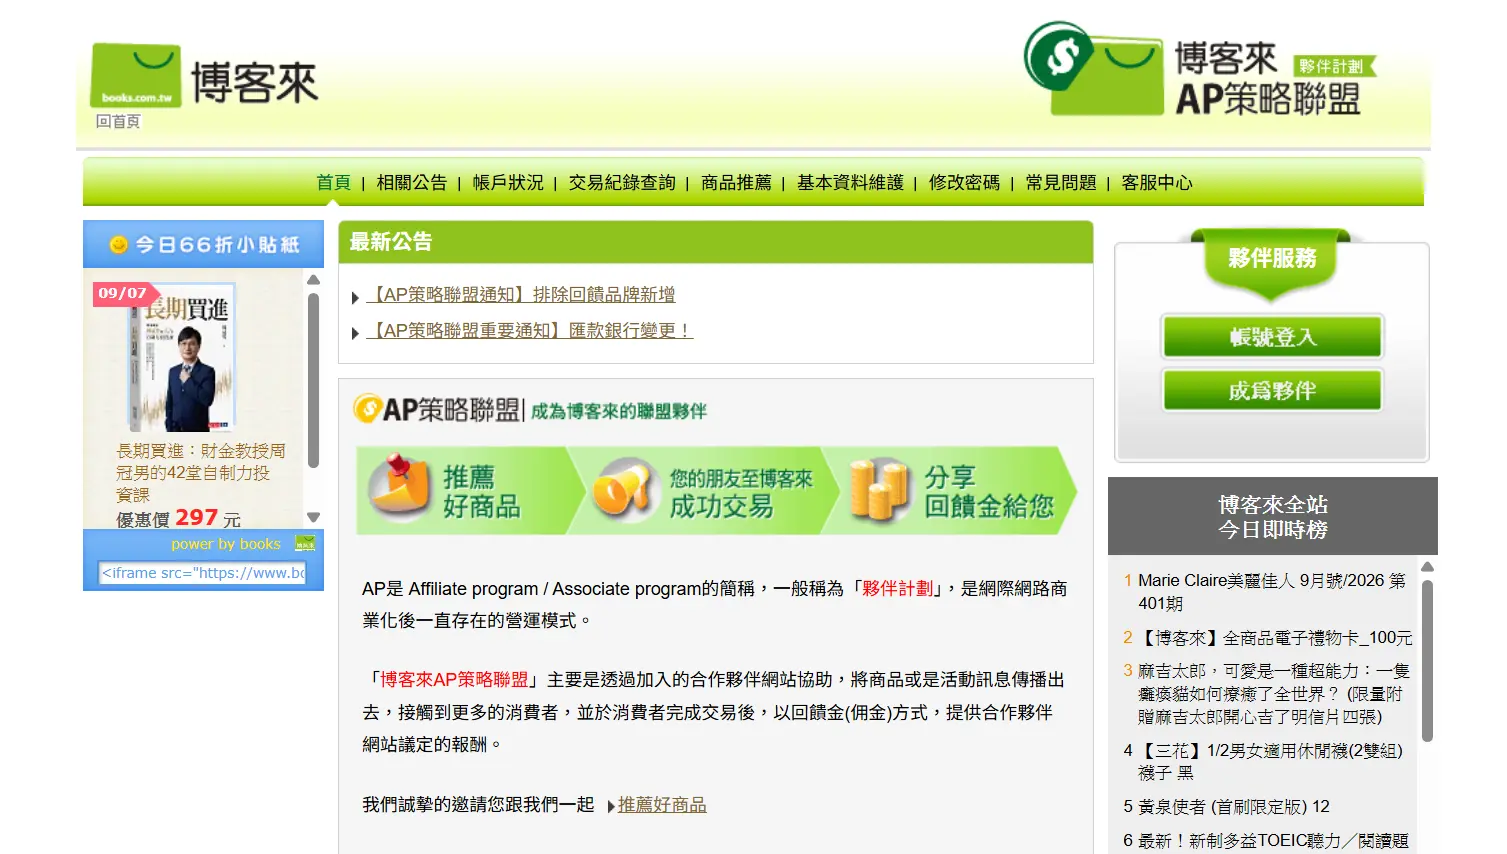The image size is (1507, 854).
Task: Click the arrow bullet before 排除回饋品牌新增
Action: [355, 298]
